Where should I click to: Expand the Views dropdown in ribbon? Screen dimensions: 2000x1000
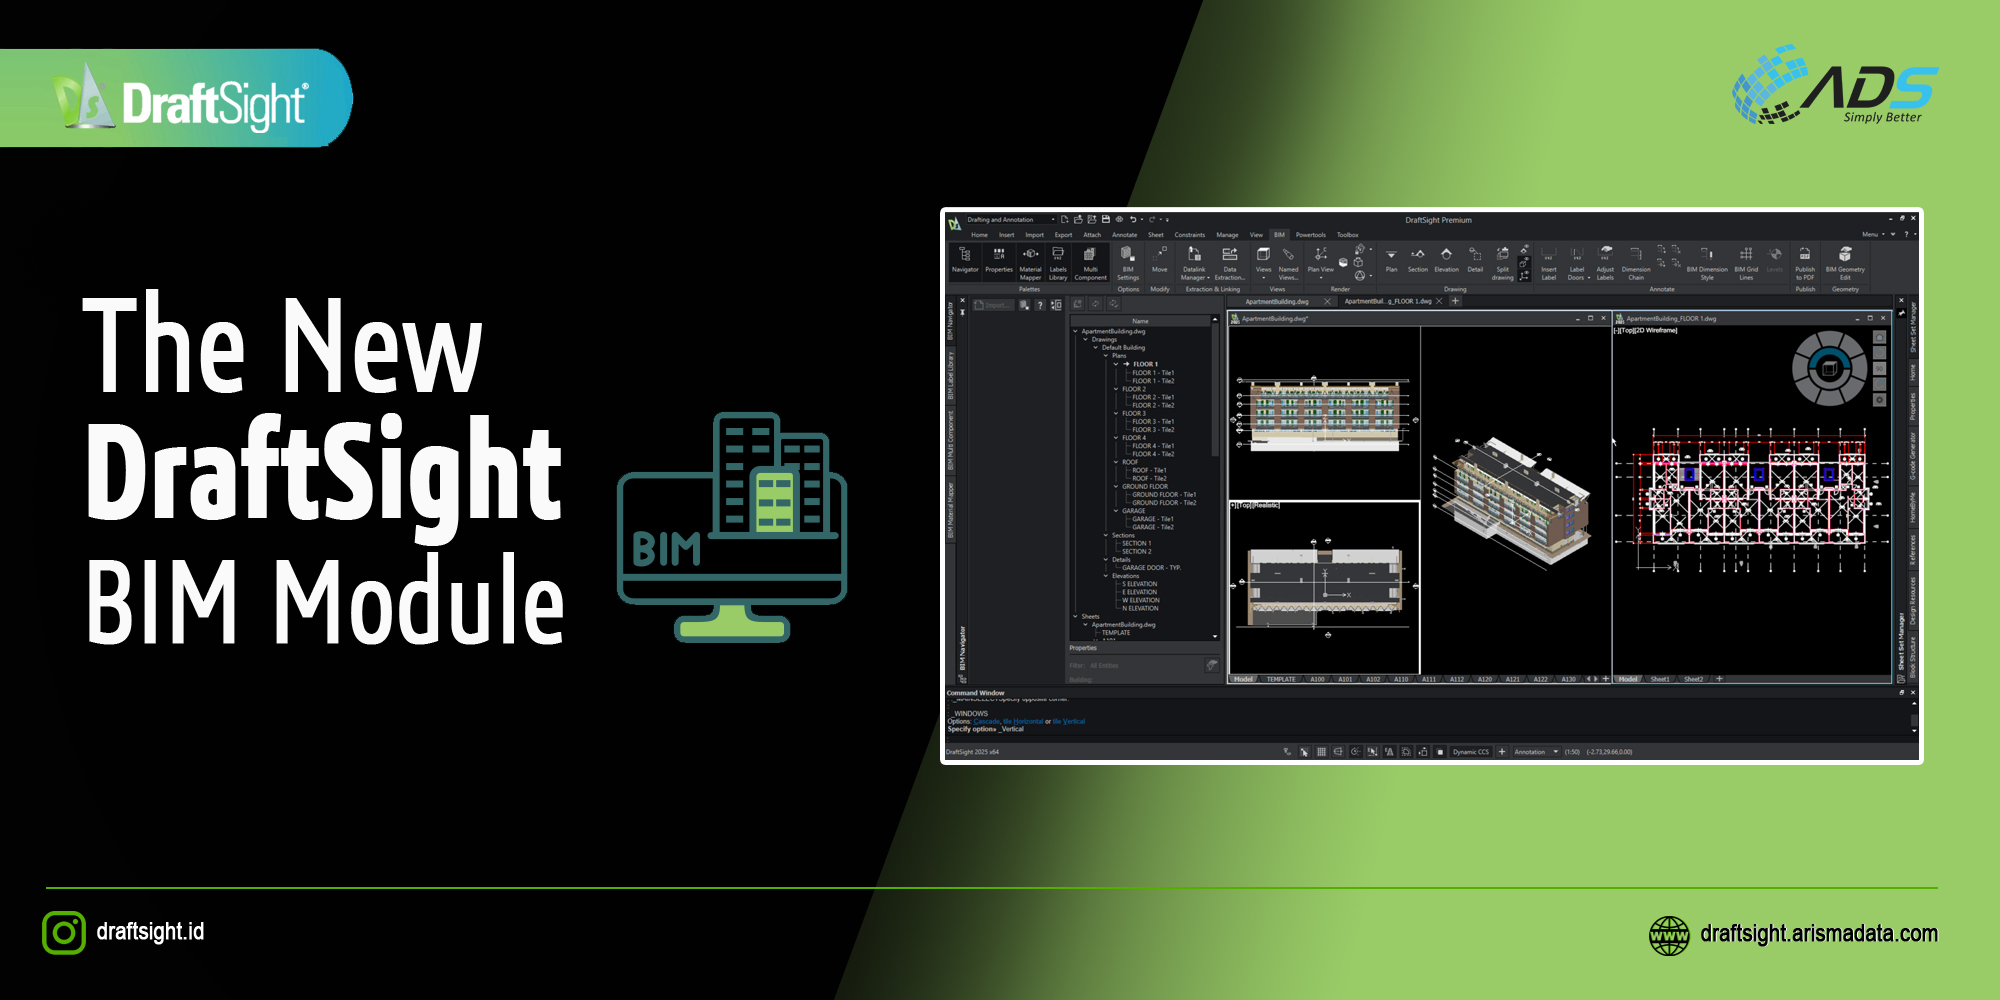tap(1263, 263)
